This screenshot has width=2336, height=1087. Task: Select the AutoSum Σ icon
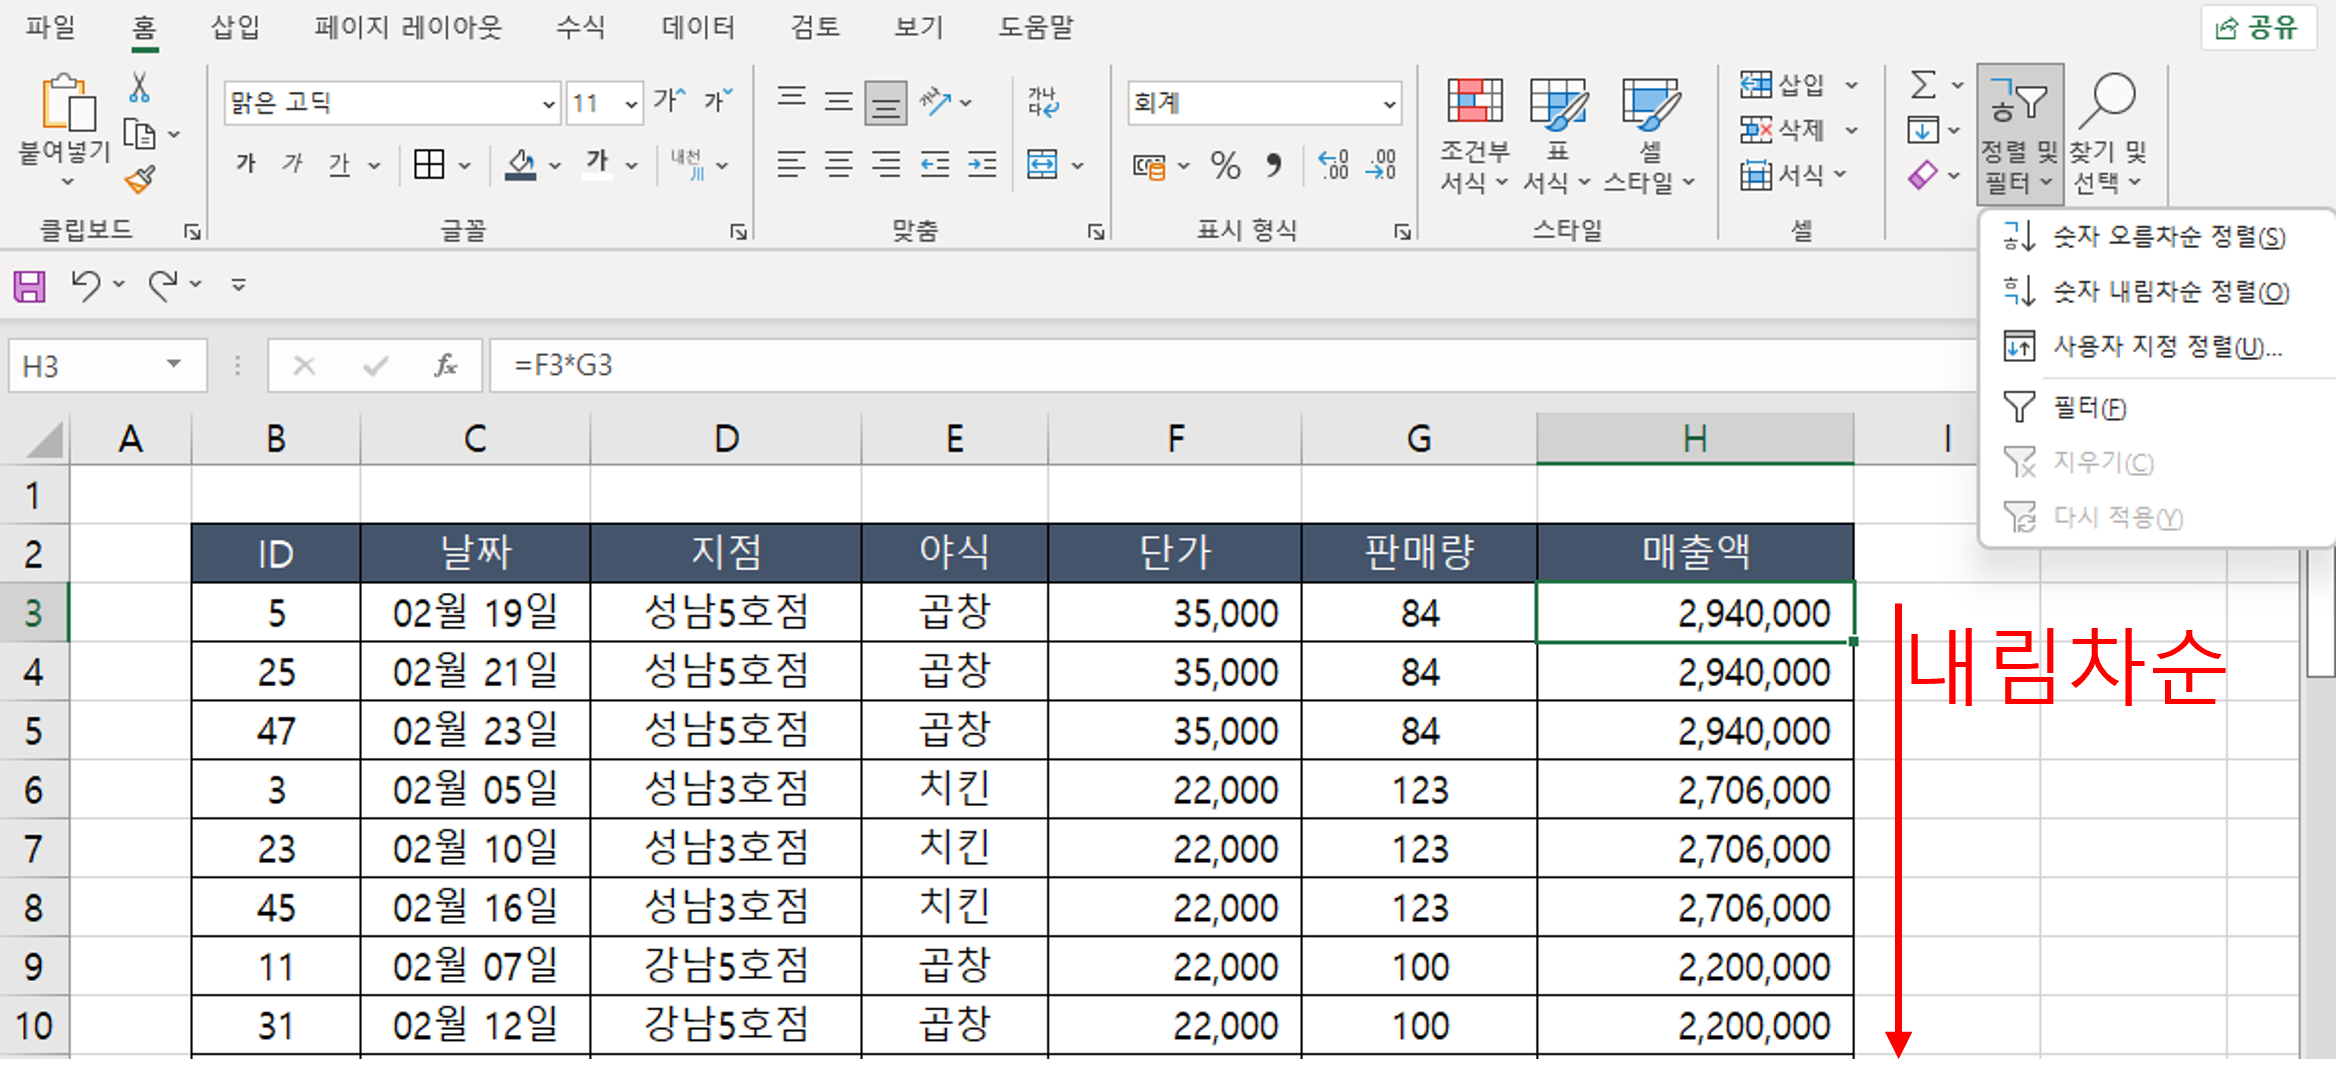coord(1922,85)
